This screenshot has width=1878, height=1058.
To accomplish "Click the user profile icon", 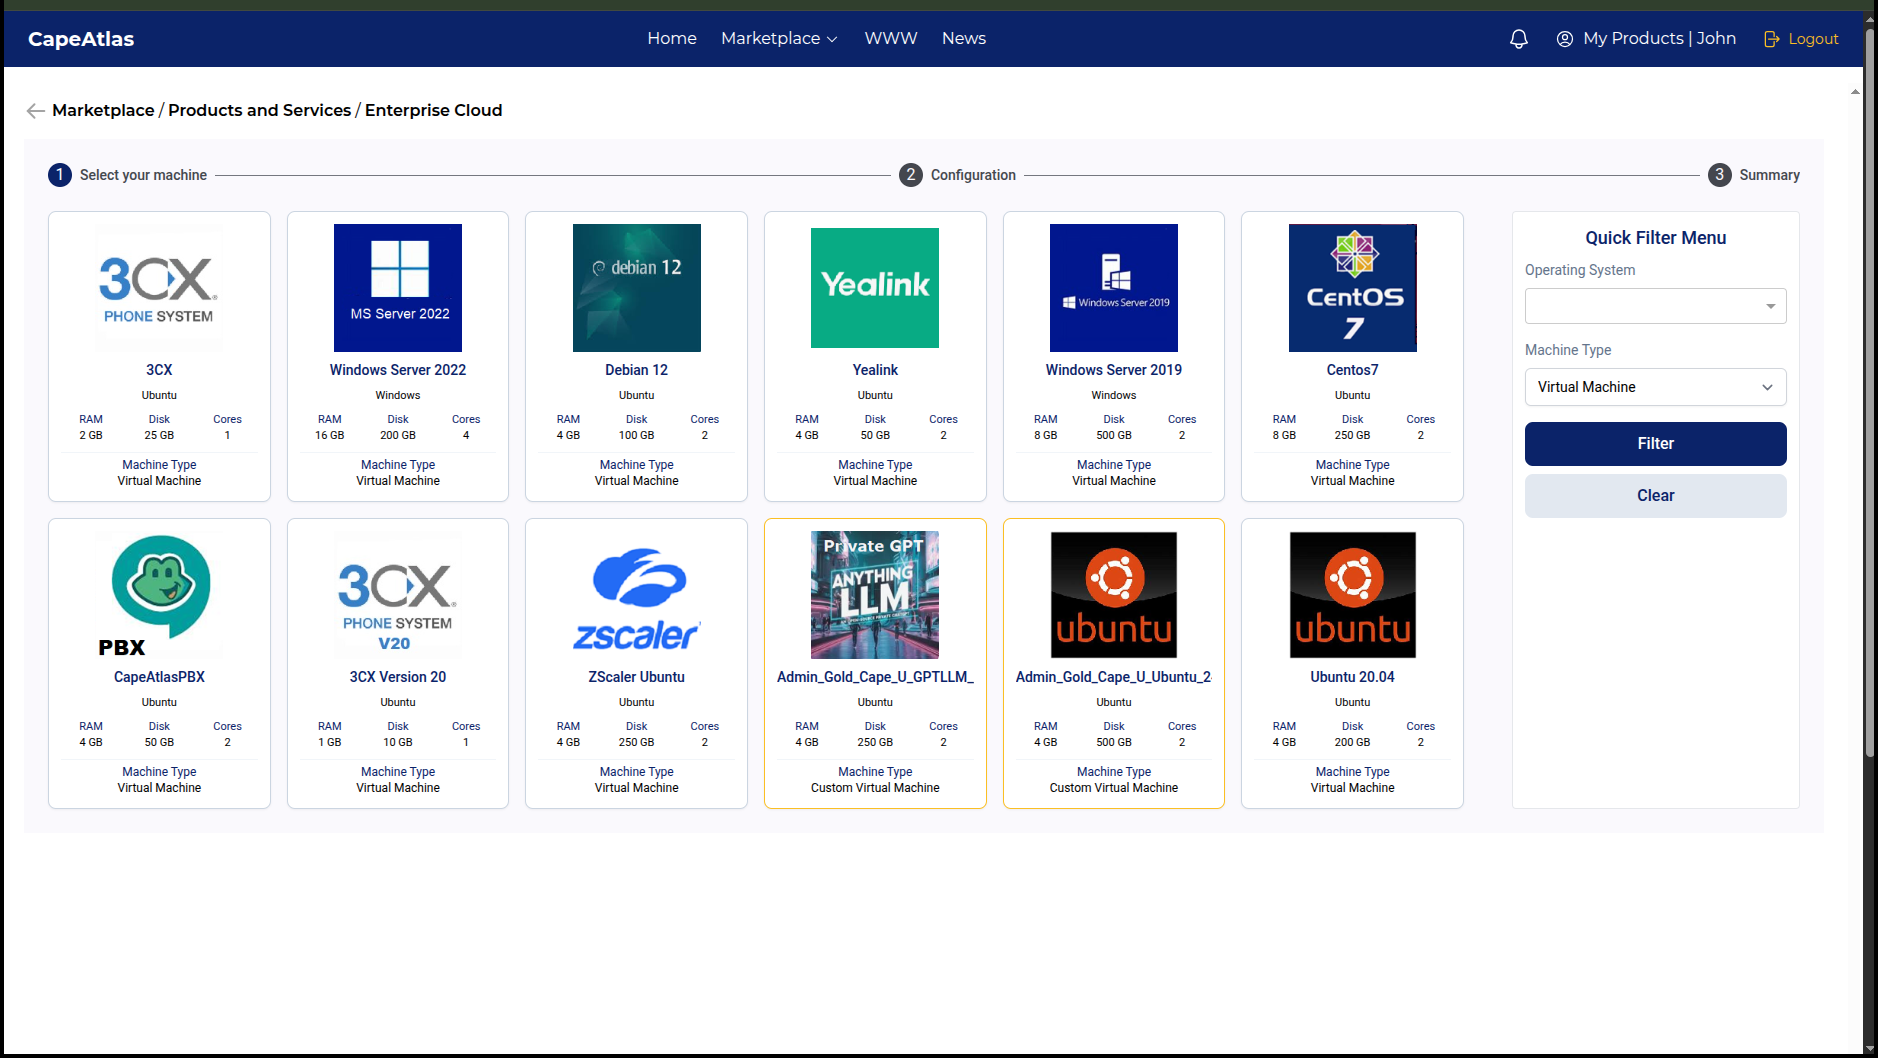I will coord(1565,39).
